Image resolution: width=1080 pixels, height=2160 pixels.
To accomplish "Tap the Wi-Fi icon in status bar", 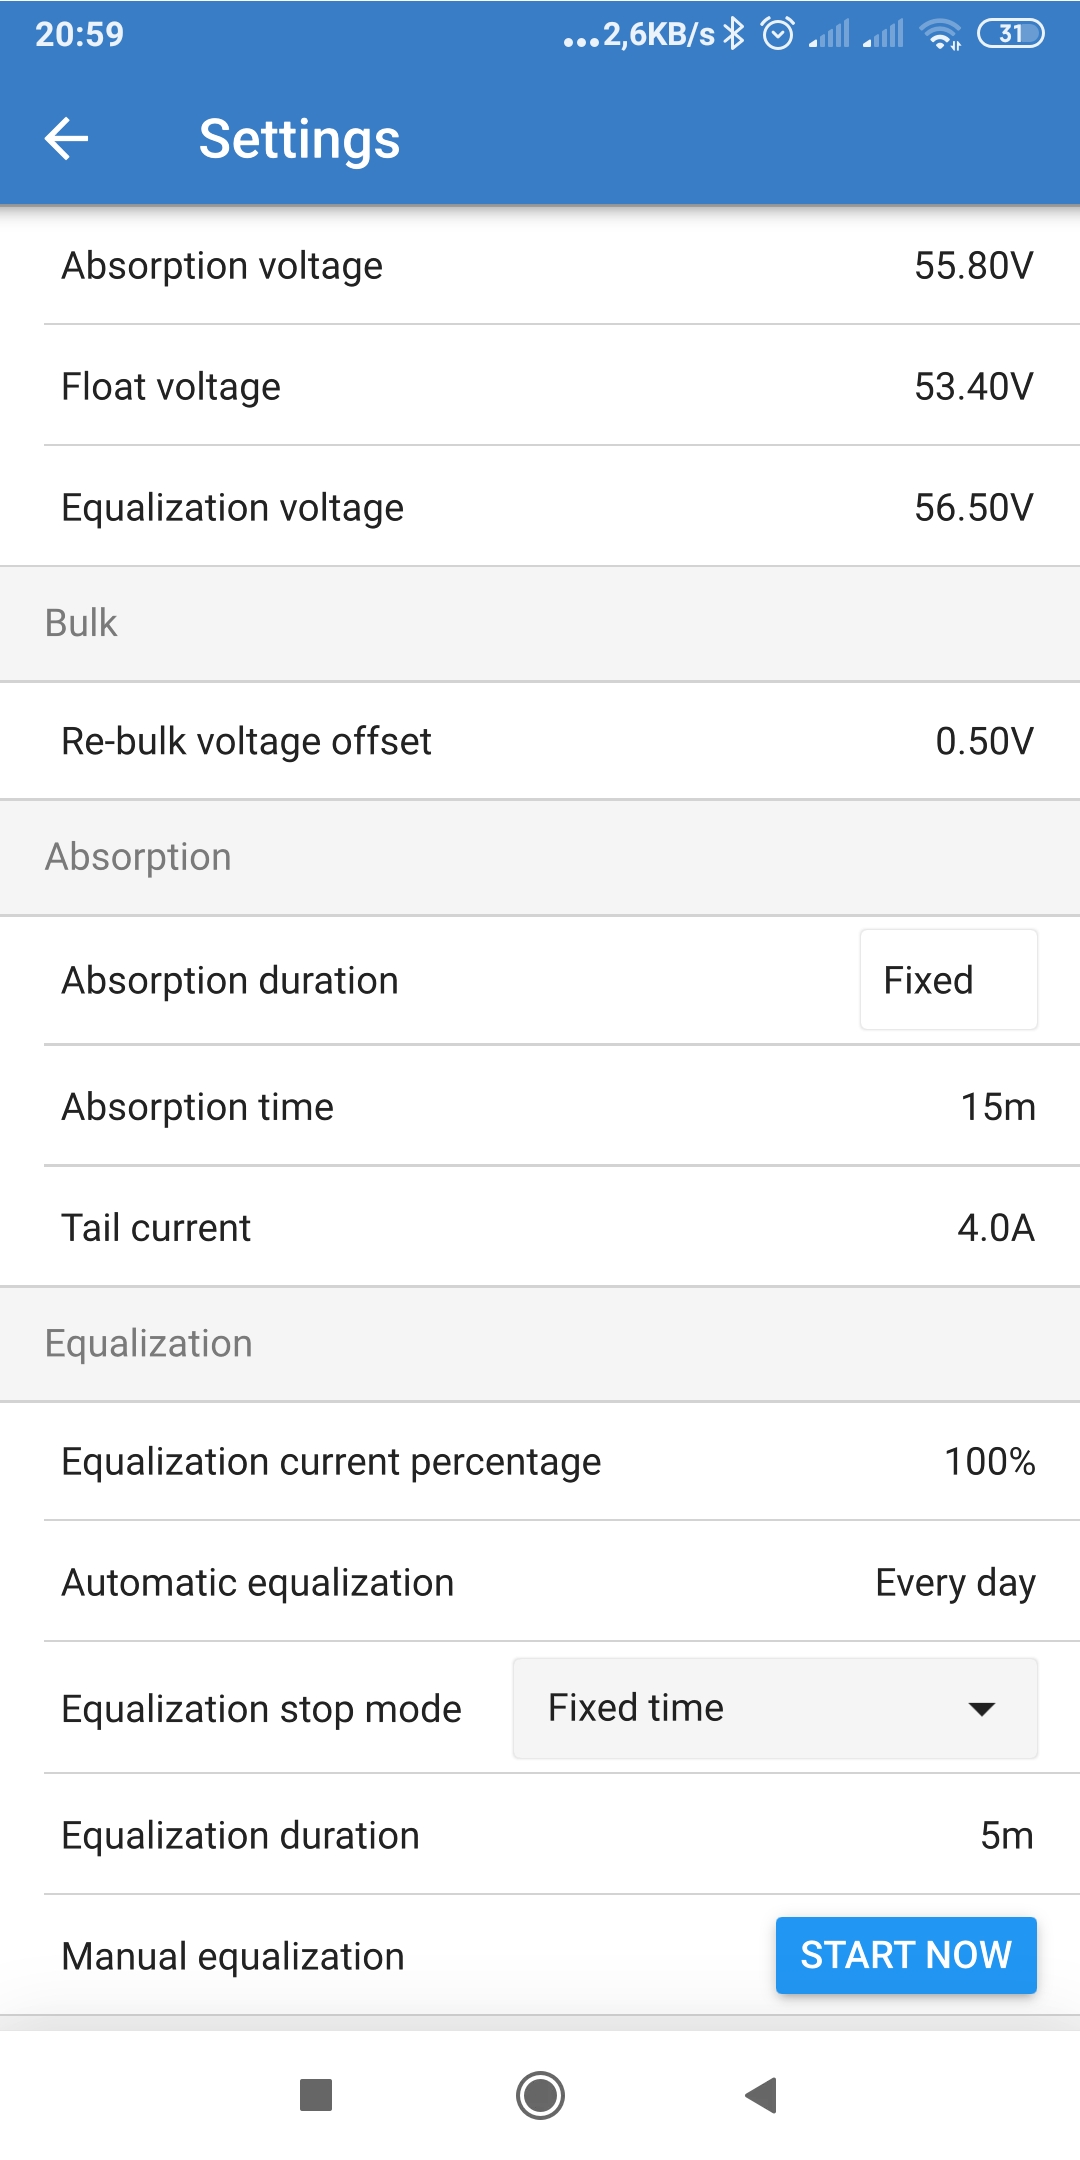I will [941, 34].
